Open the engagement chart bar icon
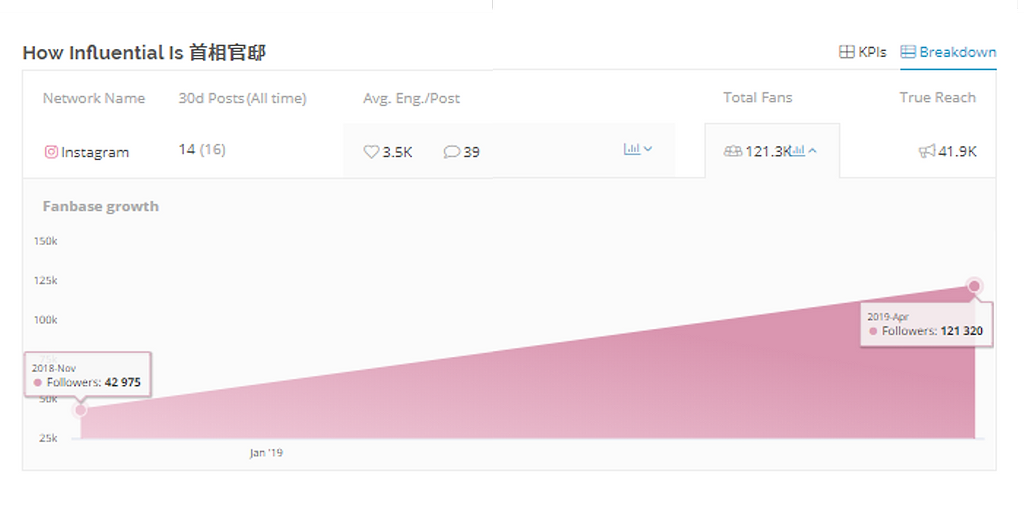Screen dimensions: 1024x518 [632, 149]
